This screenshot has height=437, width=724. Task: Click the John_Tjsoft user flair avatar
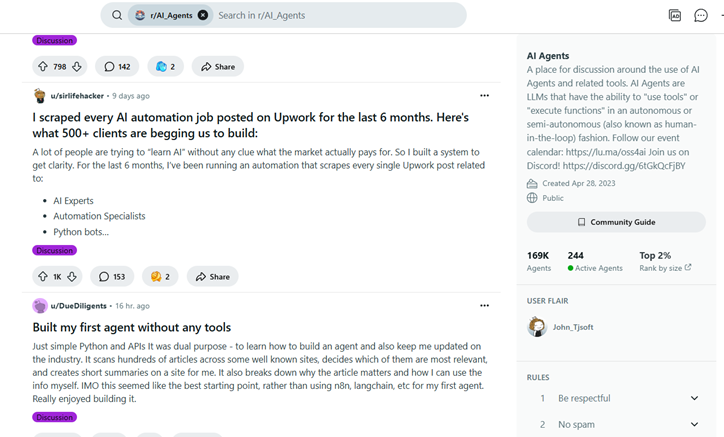pos(537,327)
